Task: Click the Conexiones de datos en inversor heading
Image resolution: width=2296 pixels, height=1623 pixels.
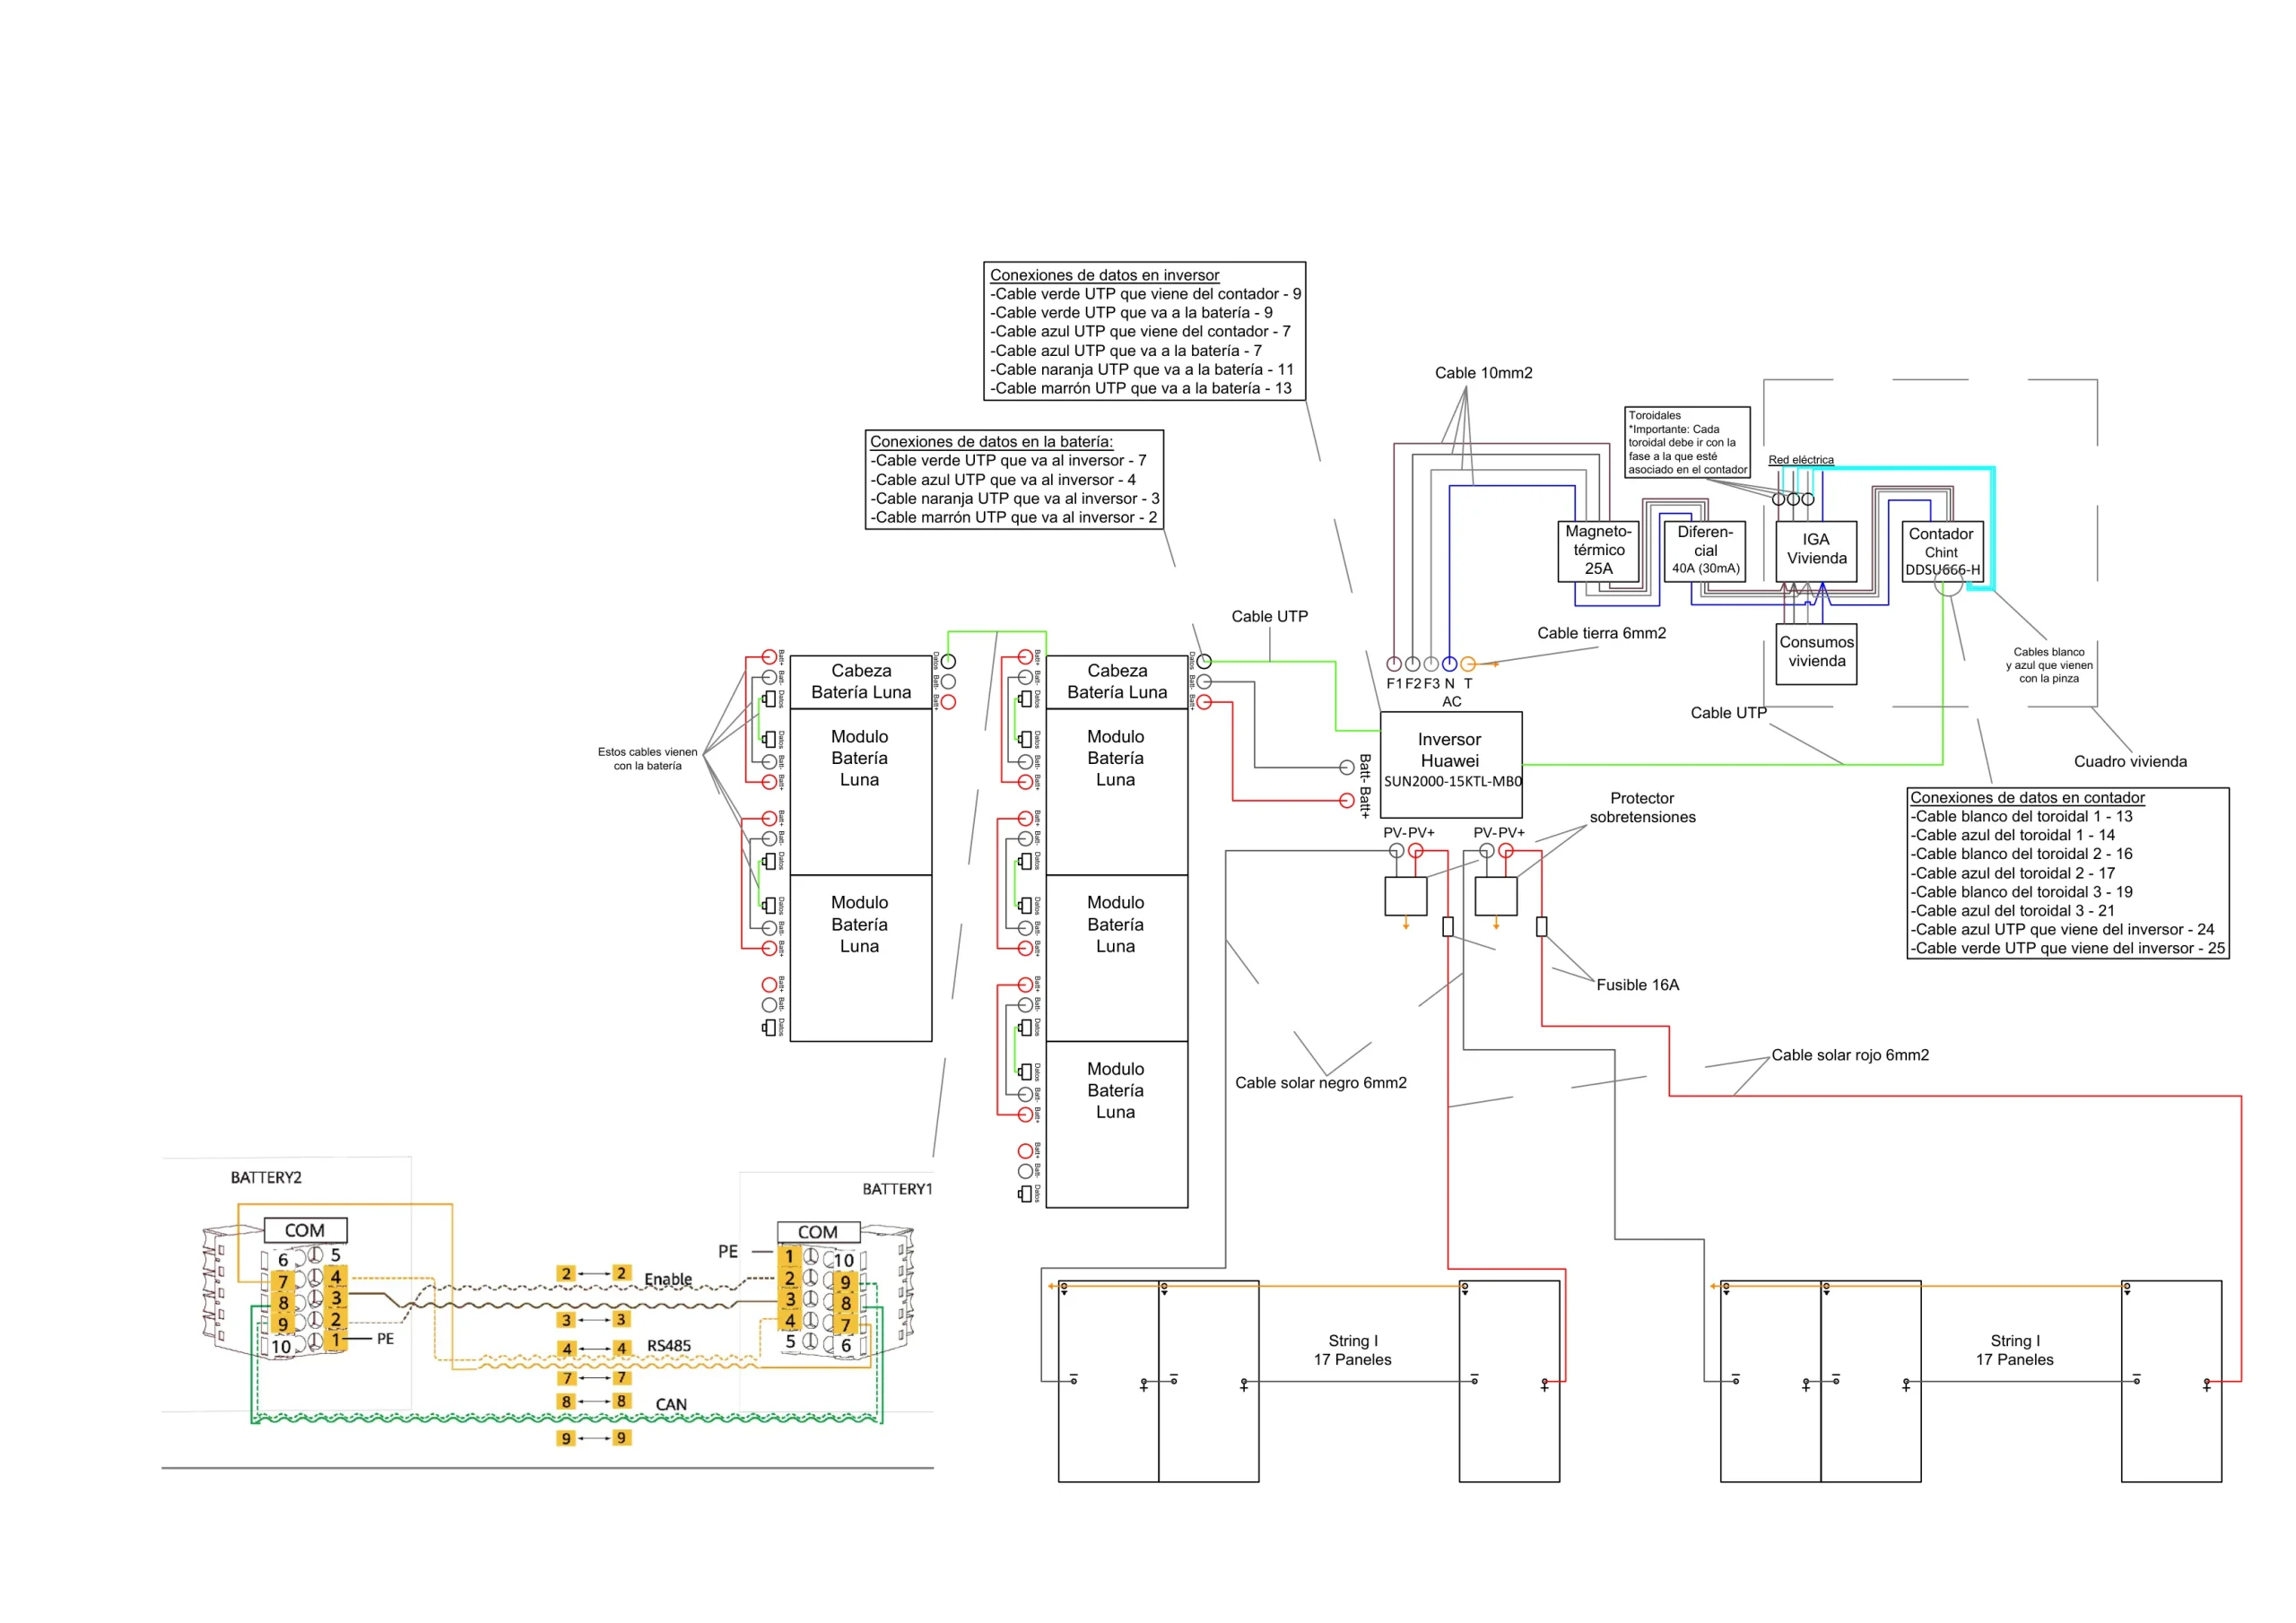Action: coord(1104,275)
